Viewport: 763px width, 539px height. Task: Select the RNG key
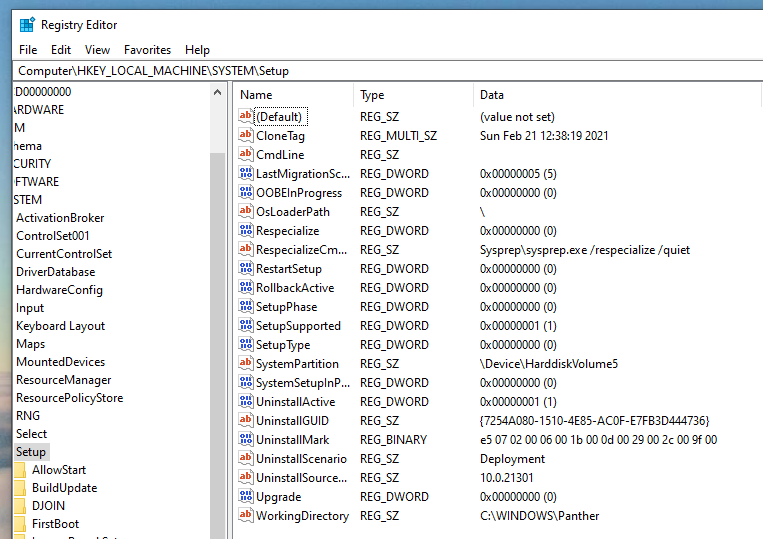(x=28, y=416)
